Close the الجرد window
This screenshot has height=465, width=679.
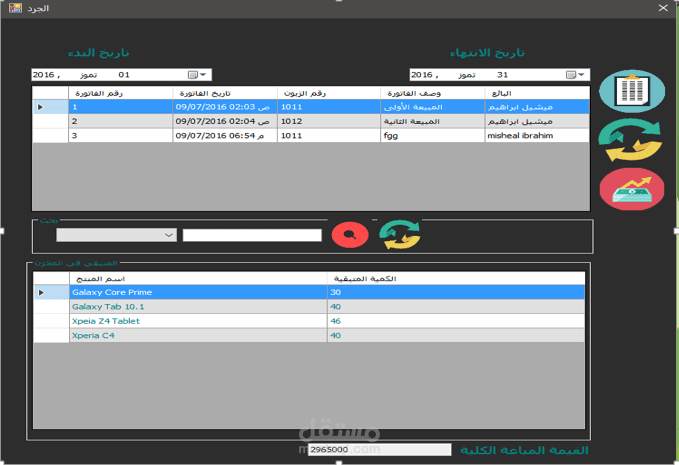tap(663, 8)
